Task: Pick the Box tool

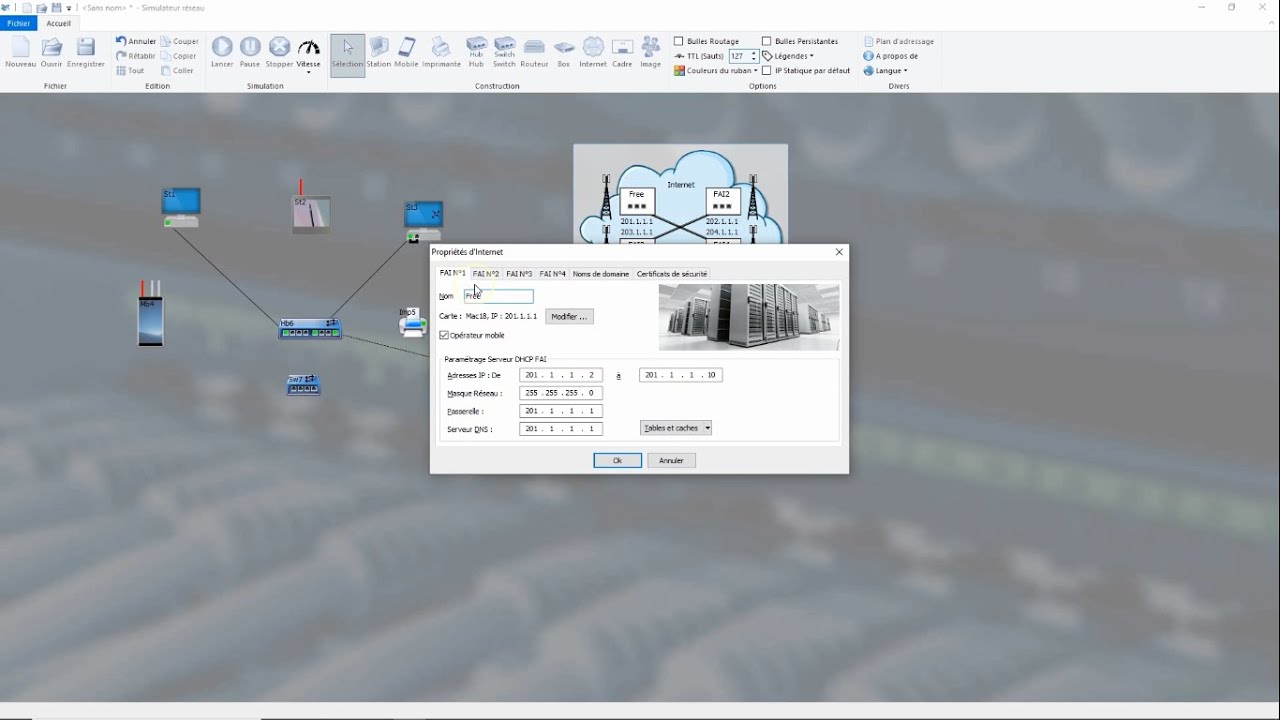Action: coord(564,53)
